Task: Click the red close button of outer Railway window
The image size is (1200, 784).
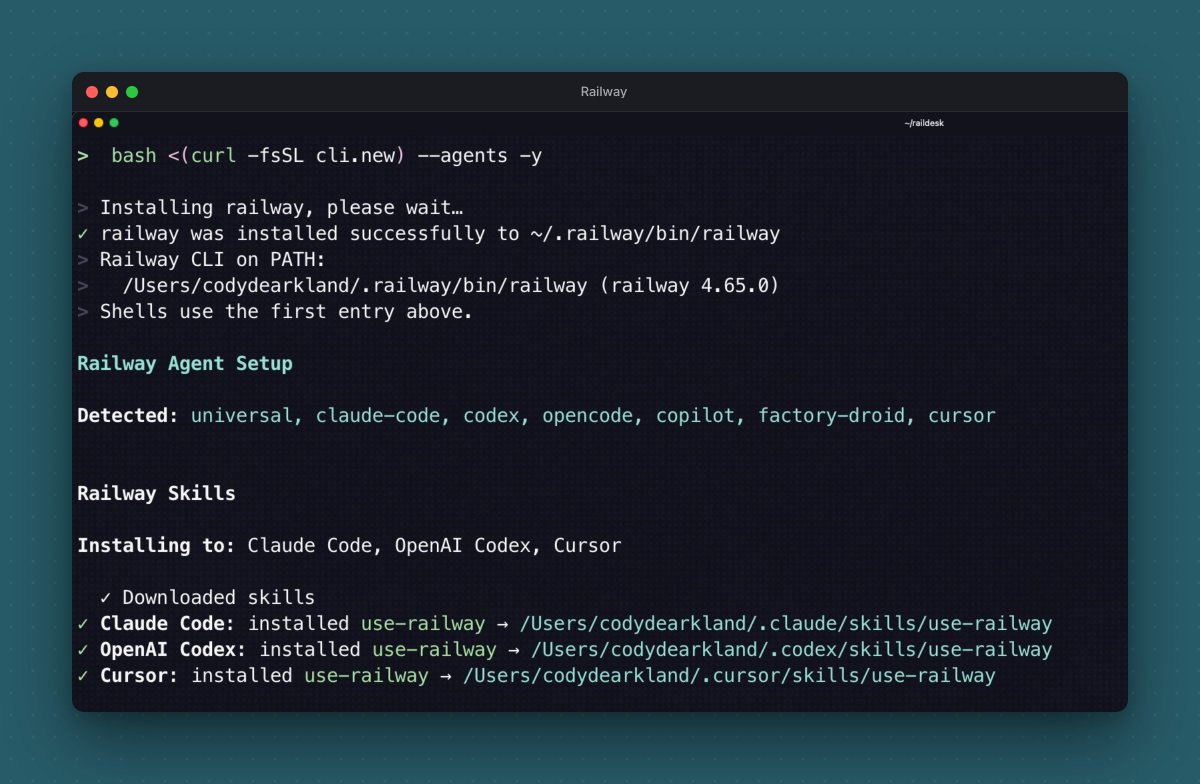Action: [92, 92]
